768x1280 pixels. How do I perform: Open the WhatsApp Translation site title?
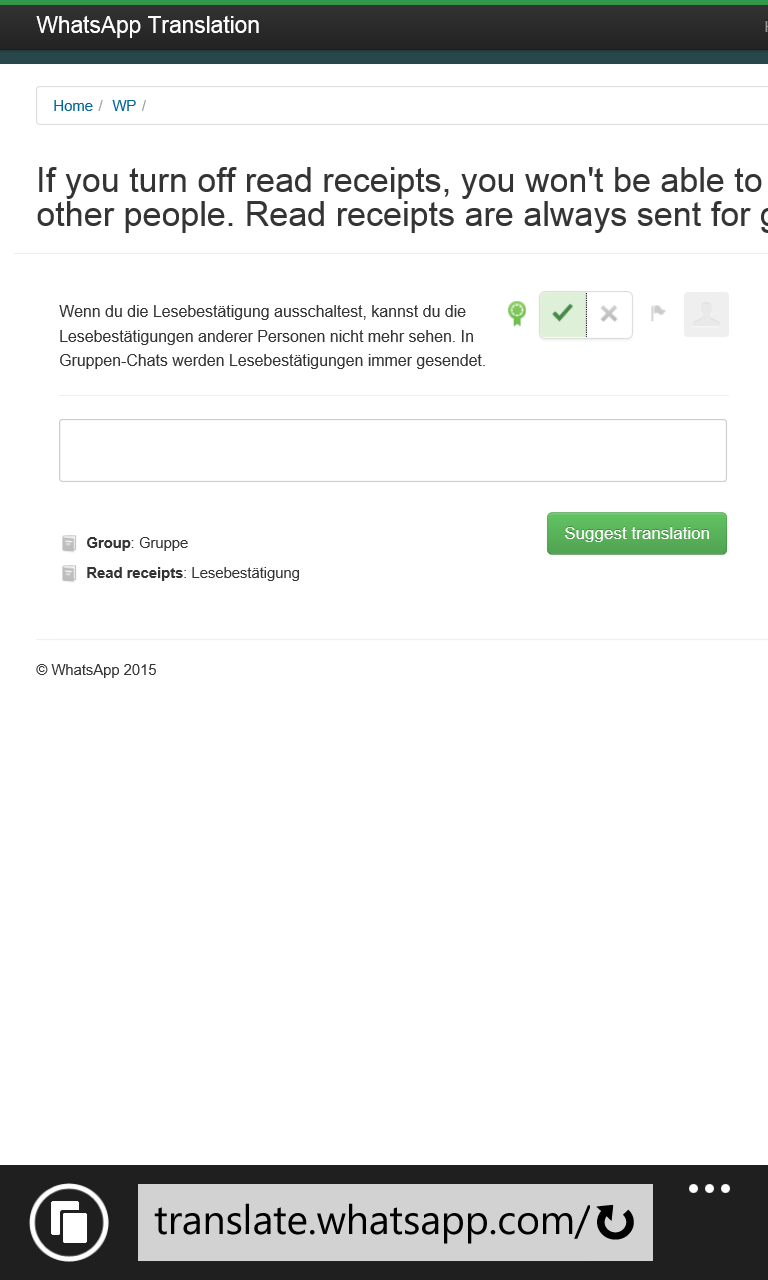[x=148, y=26]
